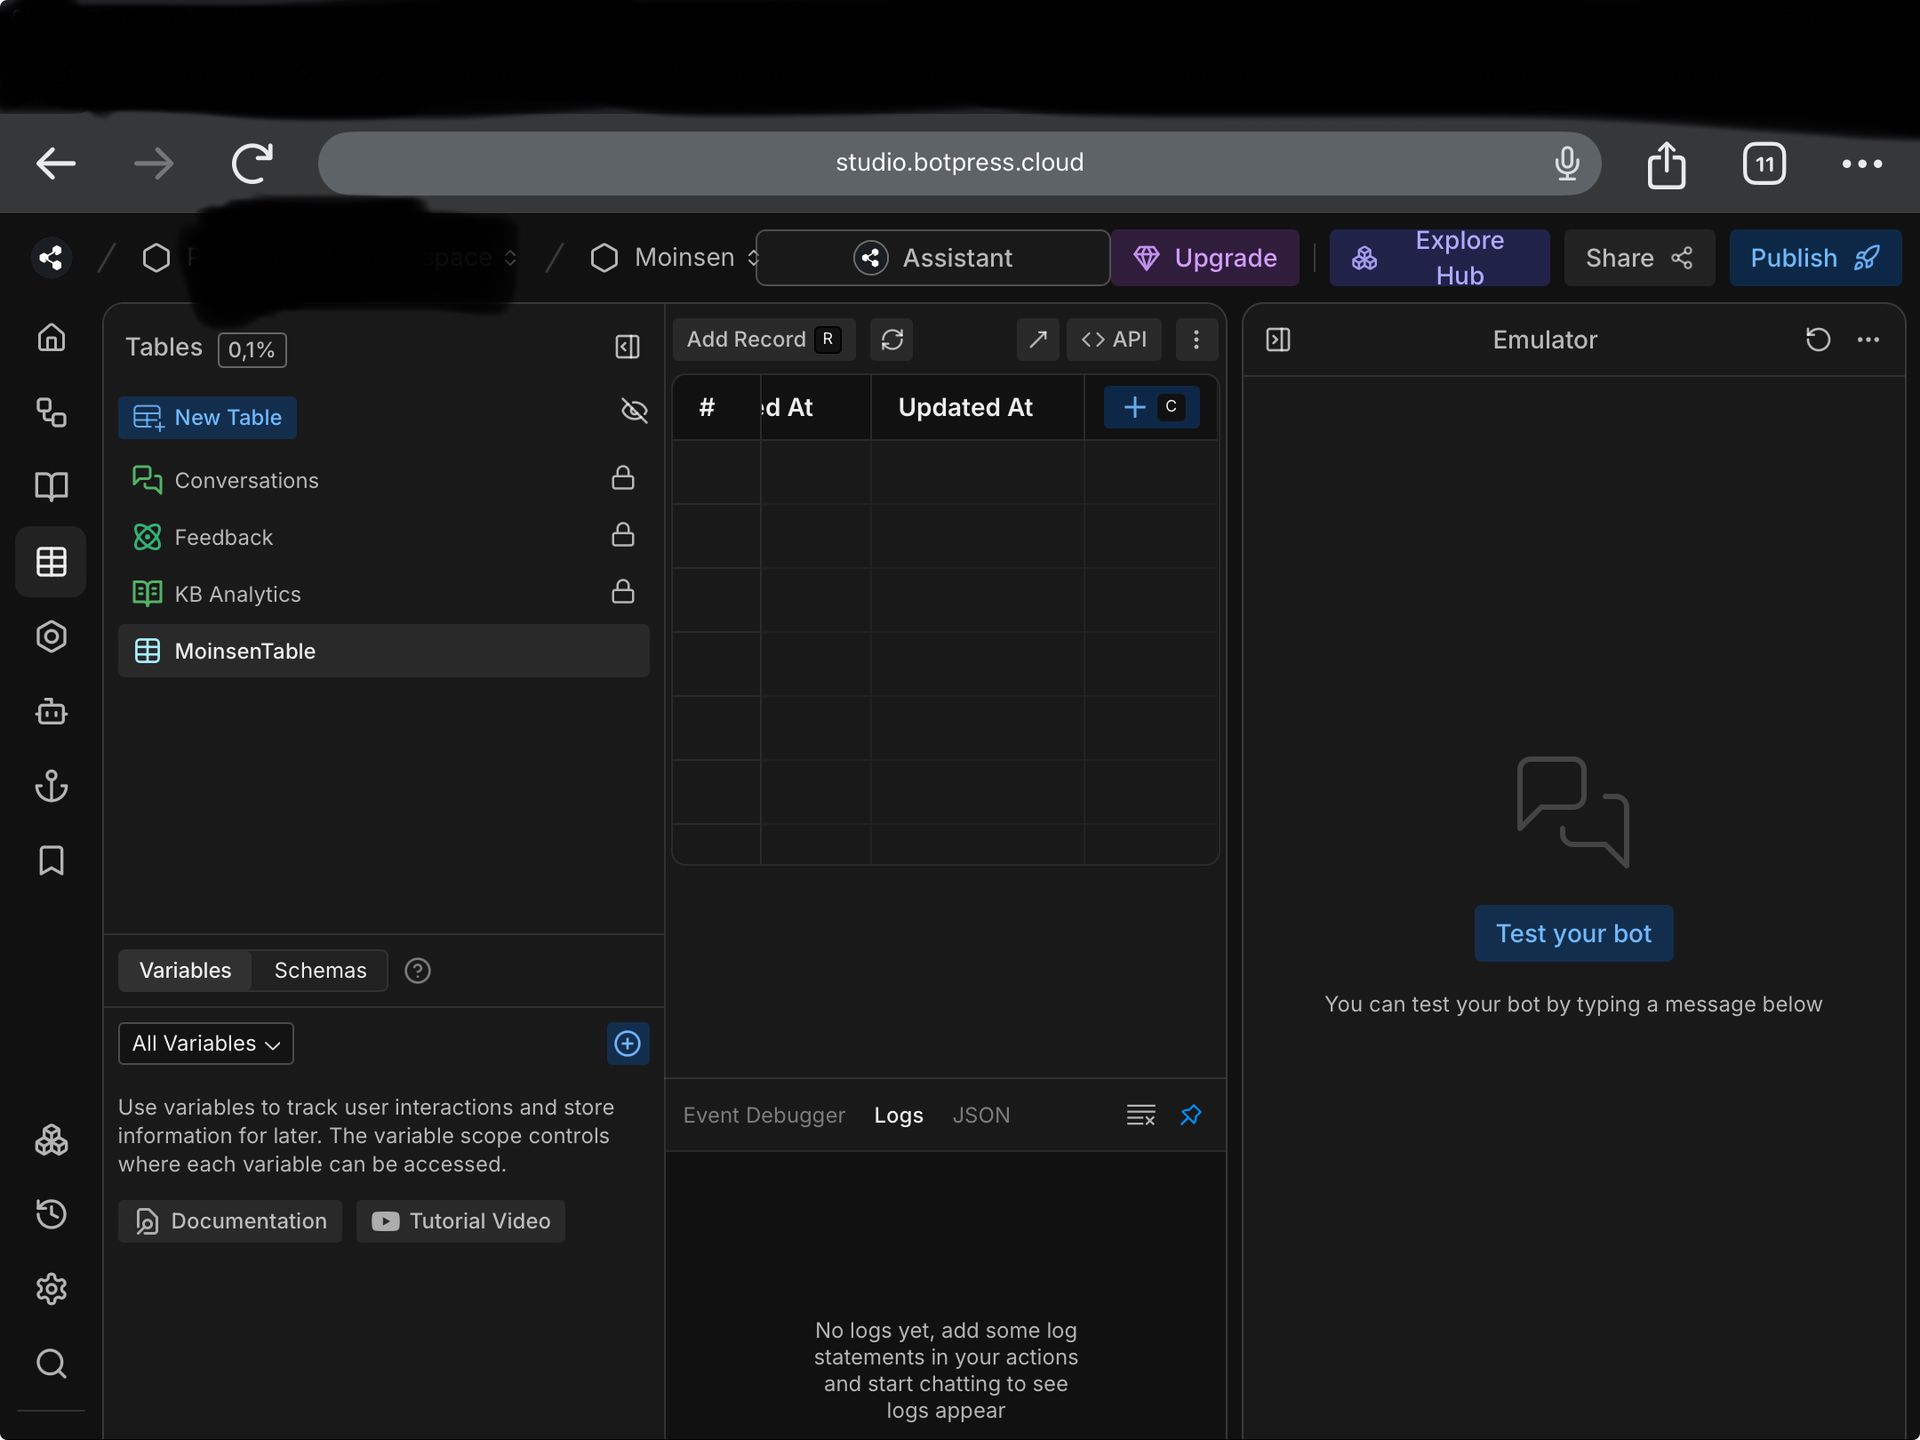Screen dimensions: 1920x1440
Task: Open the table three-dot options menu
Action: 1196,340
